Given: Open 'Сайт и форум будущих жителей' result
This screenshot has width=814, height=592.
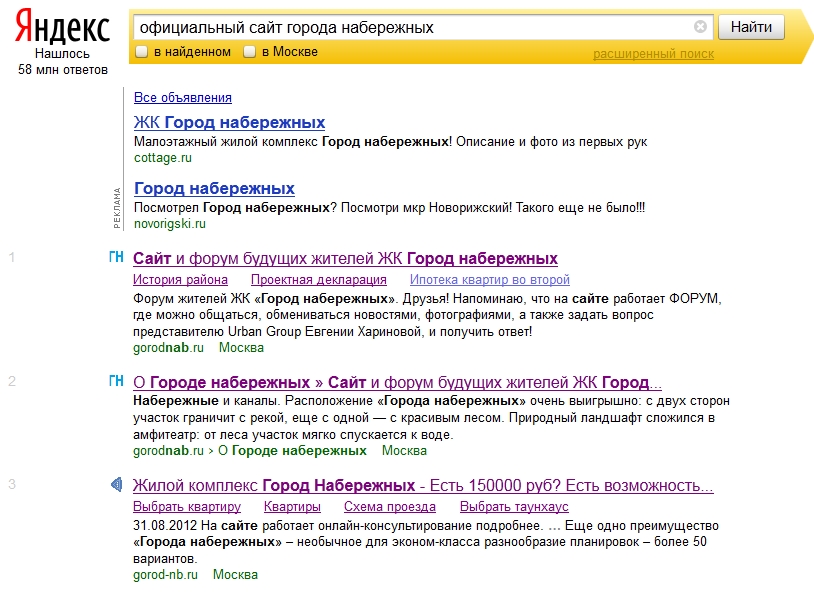Looking at the screenshot, I should point(345,259).
